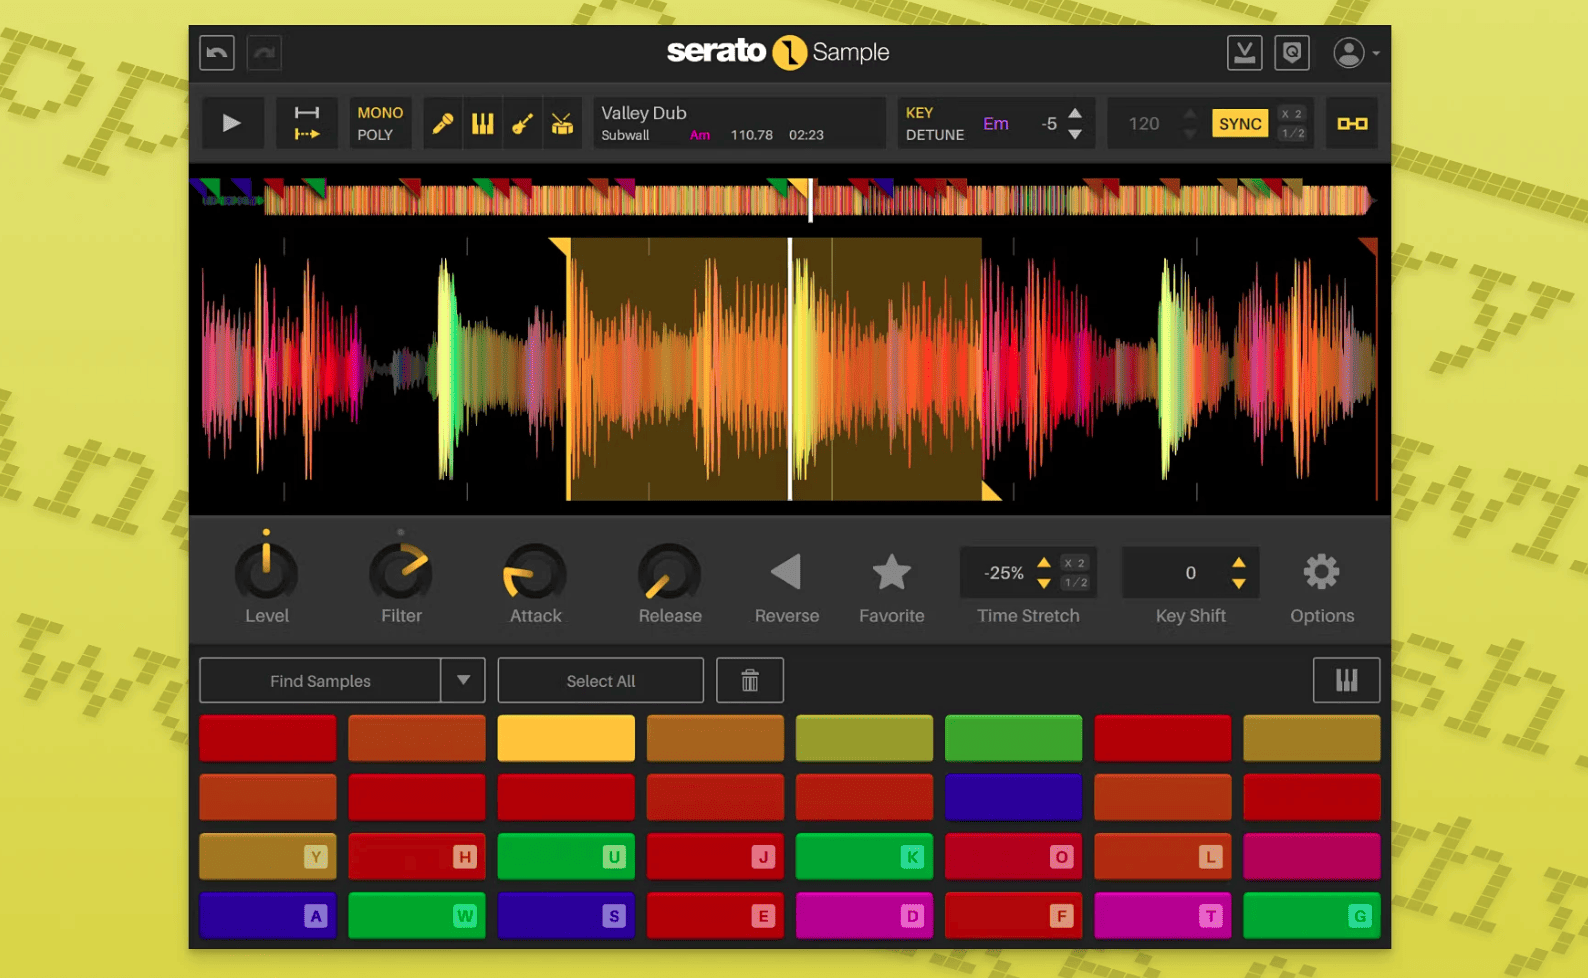Click the Select All button
The height and width of the screenshot is (978, 1588).
pyautogui.click(x=600, y=681)
